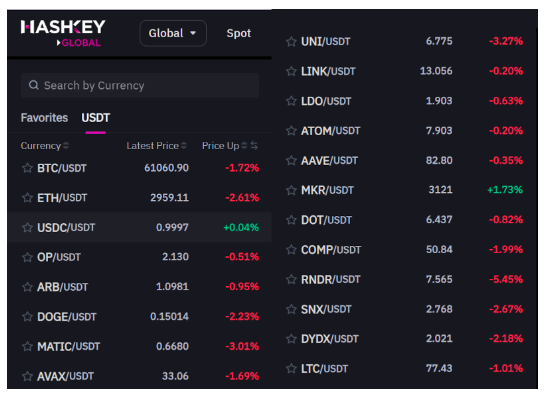Screen dimensions: 544x394
Task: Click the Search by Currency field
Action: click(140, 85)
